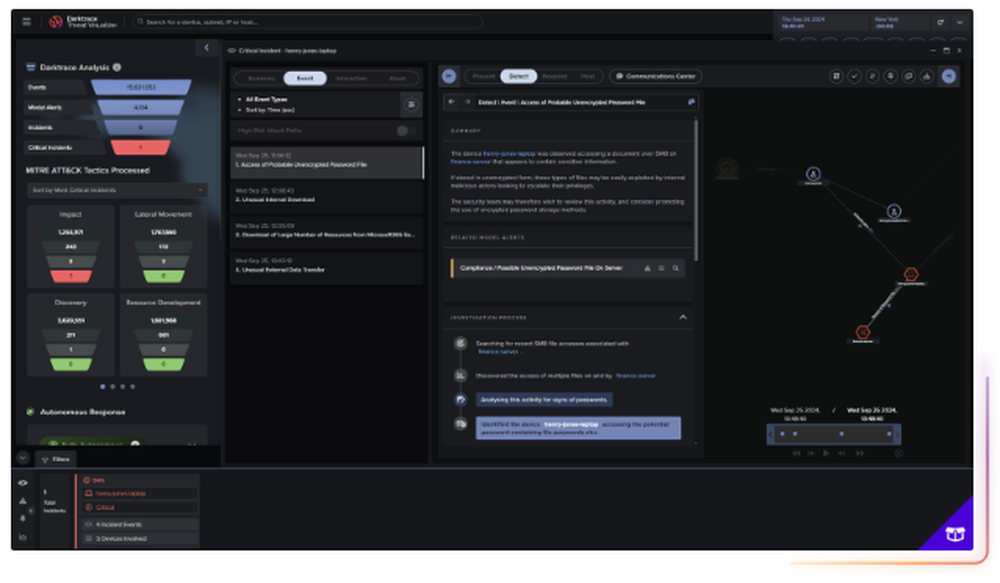Click the magnifier on Compliance model alert
Image resolution: width=1000 pixels, height=583 pixels.
point(676,269)
